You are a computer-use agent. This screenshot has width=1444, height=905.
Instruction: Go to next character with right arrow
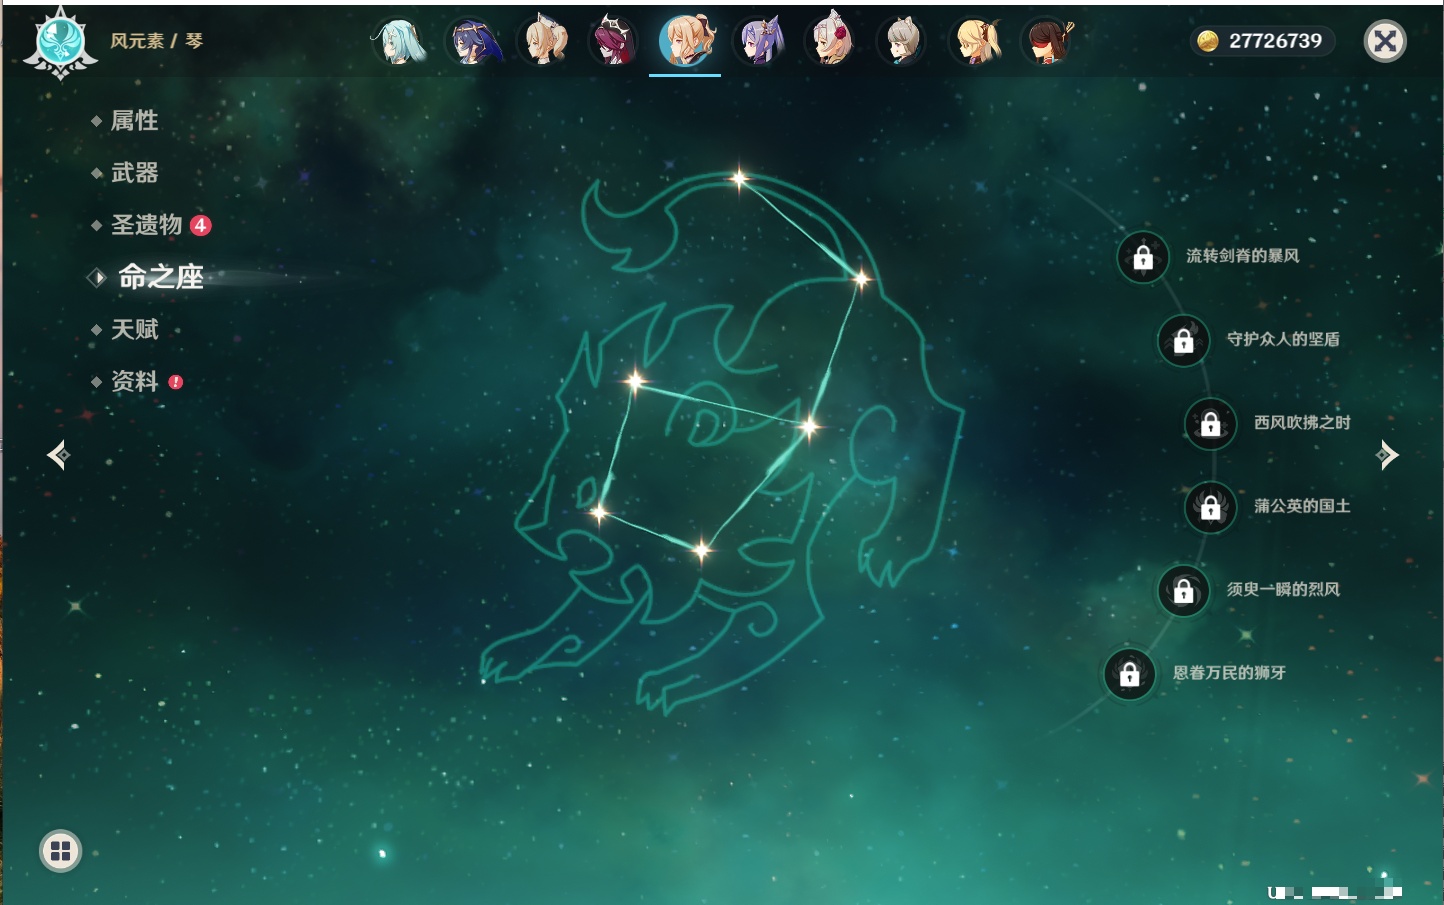[x=1387, y=455]
